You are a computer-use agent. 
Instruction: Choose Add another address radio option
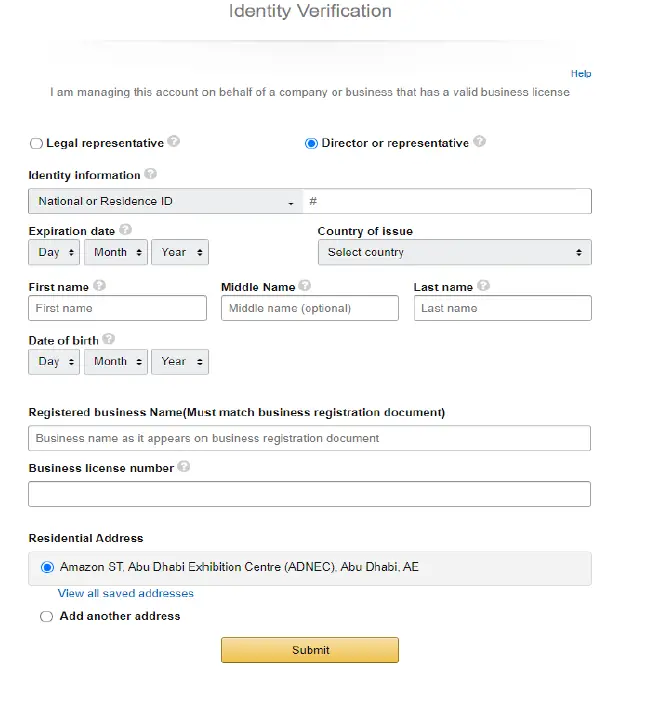[x=46, y=617]
